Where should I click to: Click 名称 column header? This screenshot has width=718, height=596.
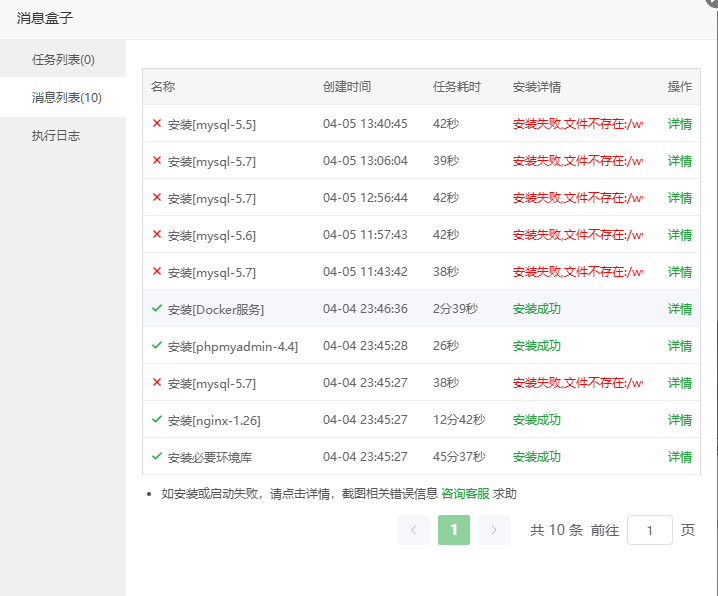point(163,87)
